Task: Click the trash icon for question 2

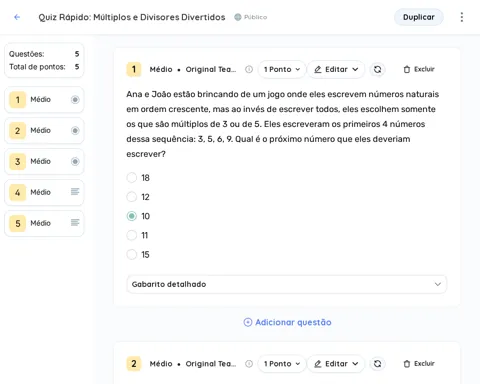Action: point(407,364)
